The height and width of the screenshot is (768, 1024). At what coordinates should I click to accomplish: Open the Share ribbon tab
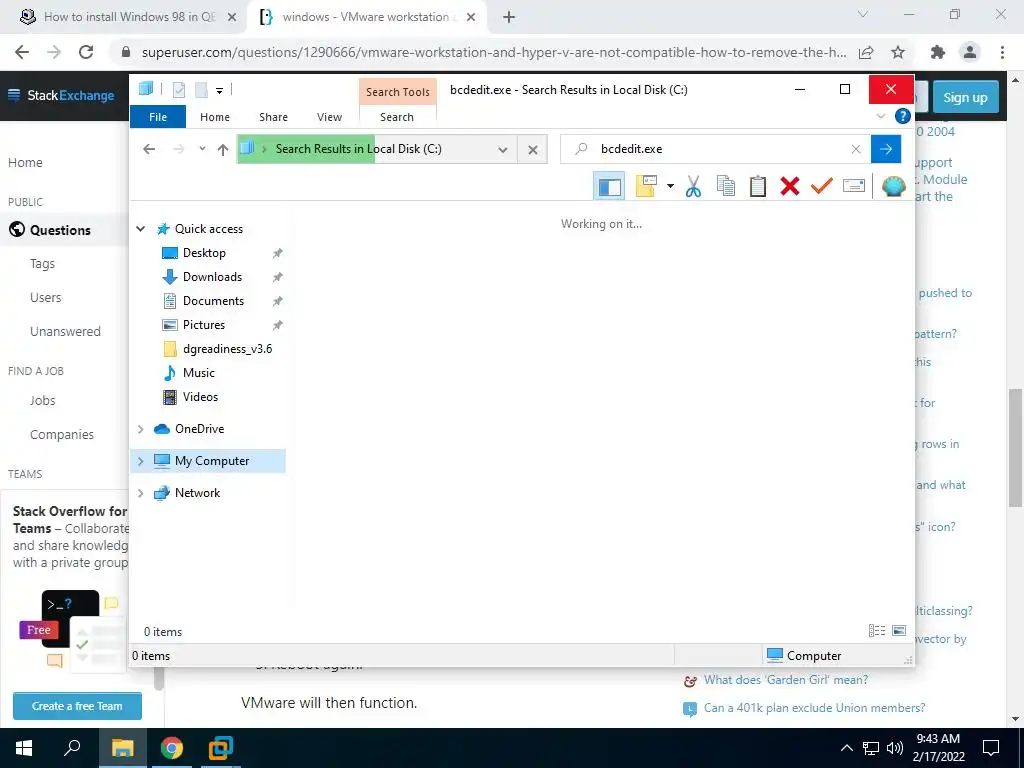[274, 117]
